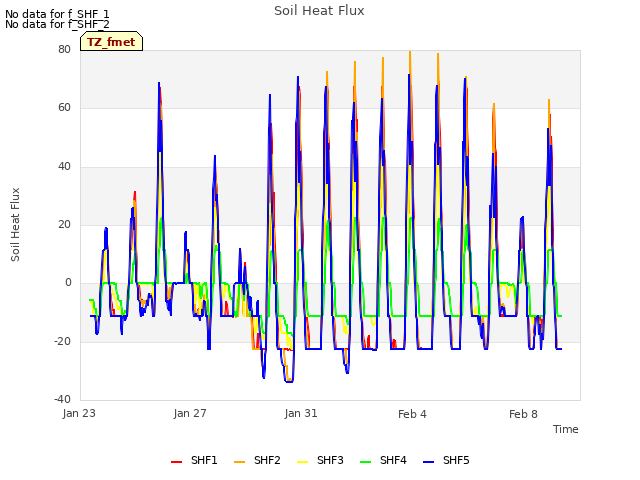Click the TZ_fmet annotation box
The image size is (640, 480).
[x=111, y=42]
